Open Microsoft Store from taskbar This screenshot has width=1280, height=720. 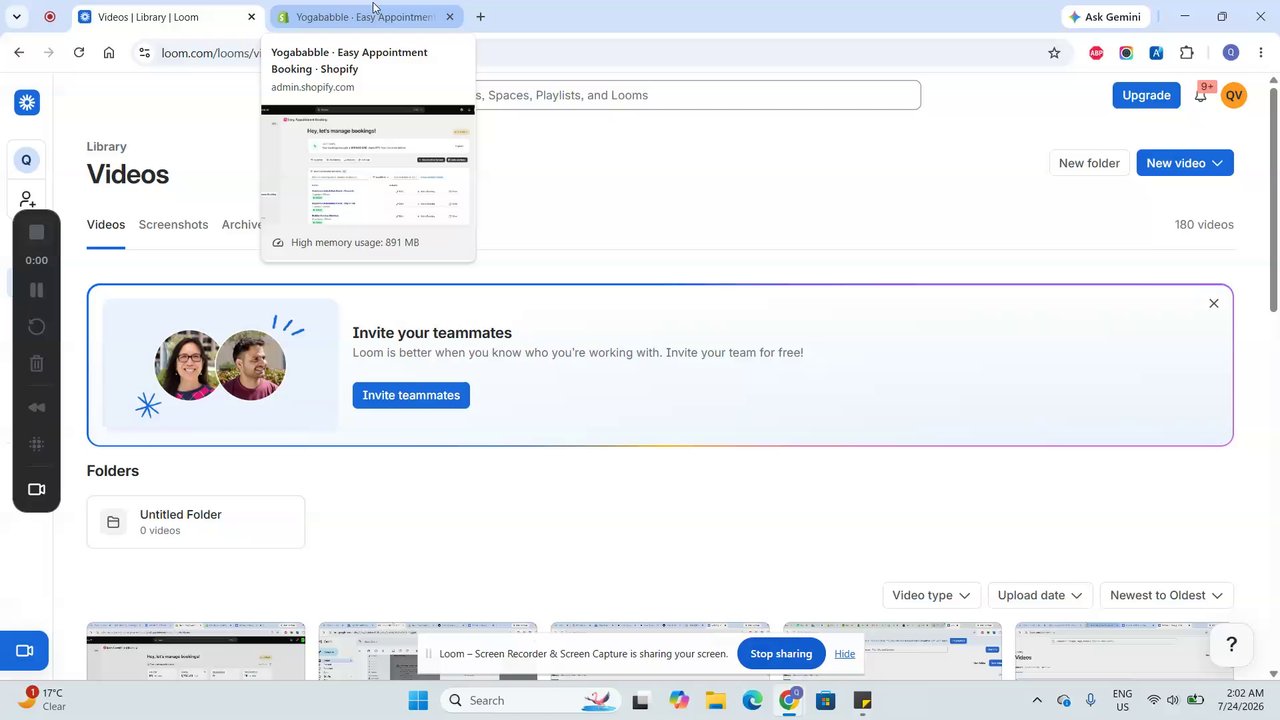(x=826, y=700)
